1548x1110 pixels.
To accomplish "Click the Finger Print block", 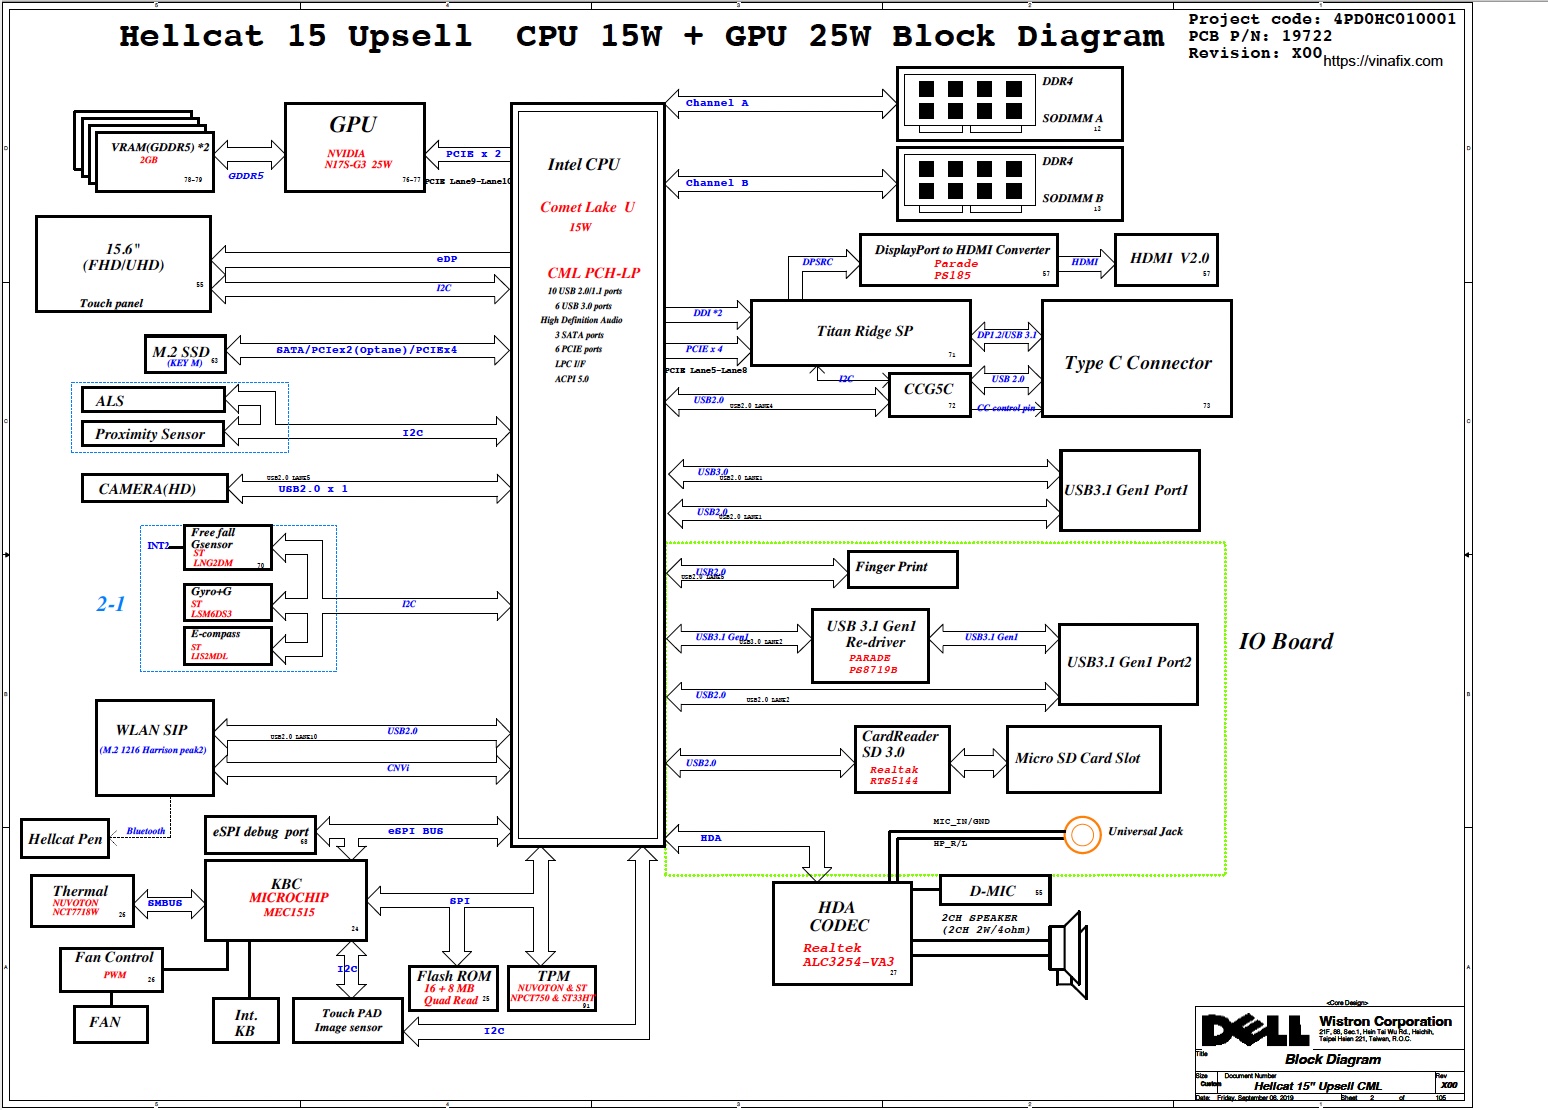I will click(x=903, y=569).
